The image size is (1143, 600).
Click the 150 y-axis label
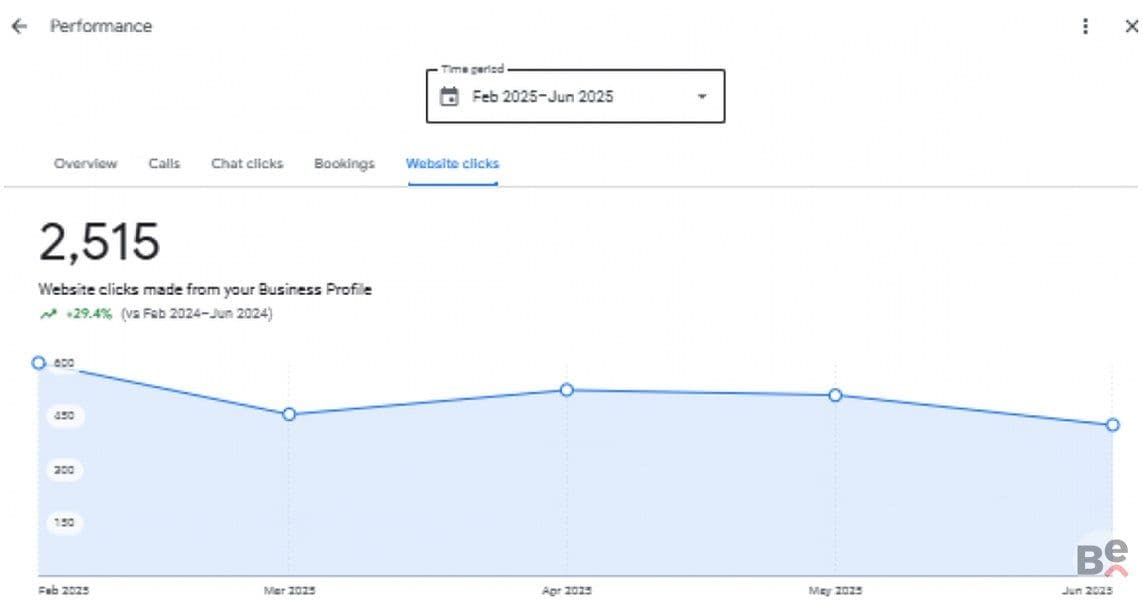64,522
